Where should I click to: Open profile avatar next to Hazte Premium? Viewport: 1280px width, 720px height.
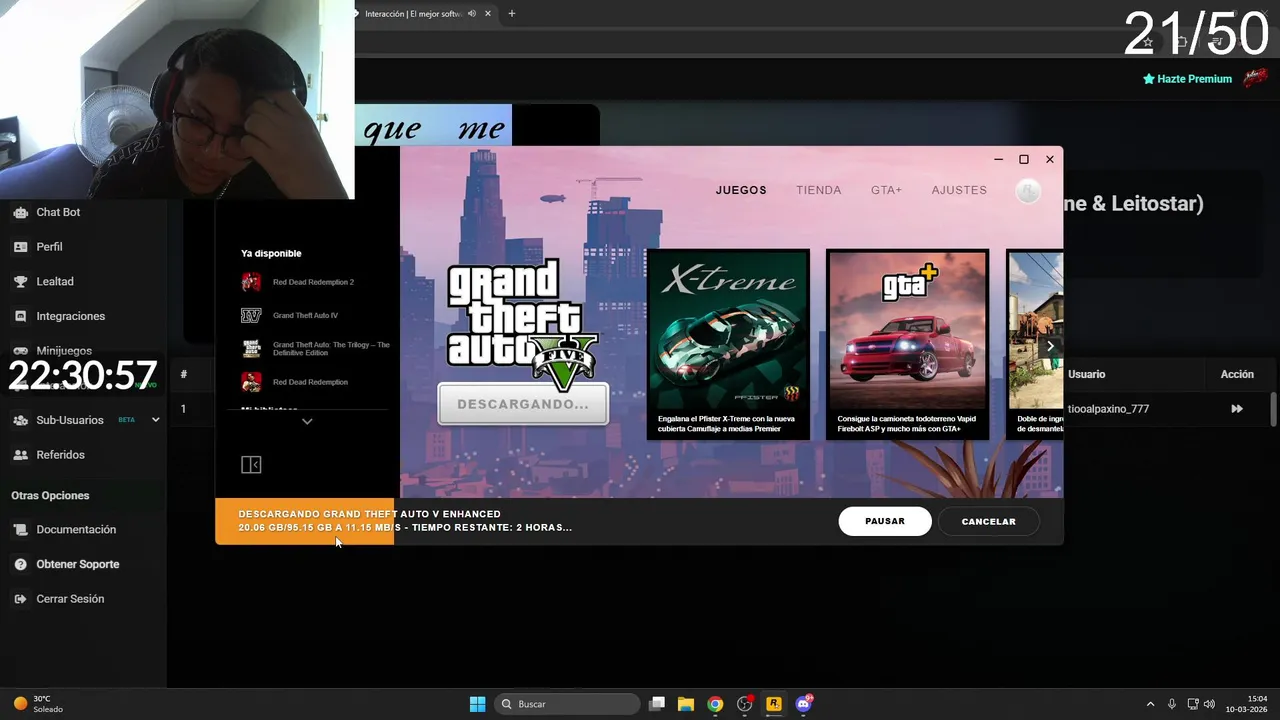(1255, 78)
